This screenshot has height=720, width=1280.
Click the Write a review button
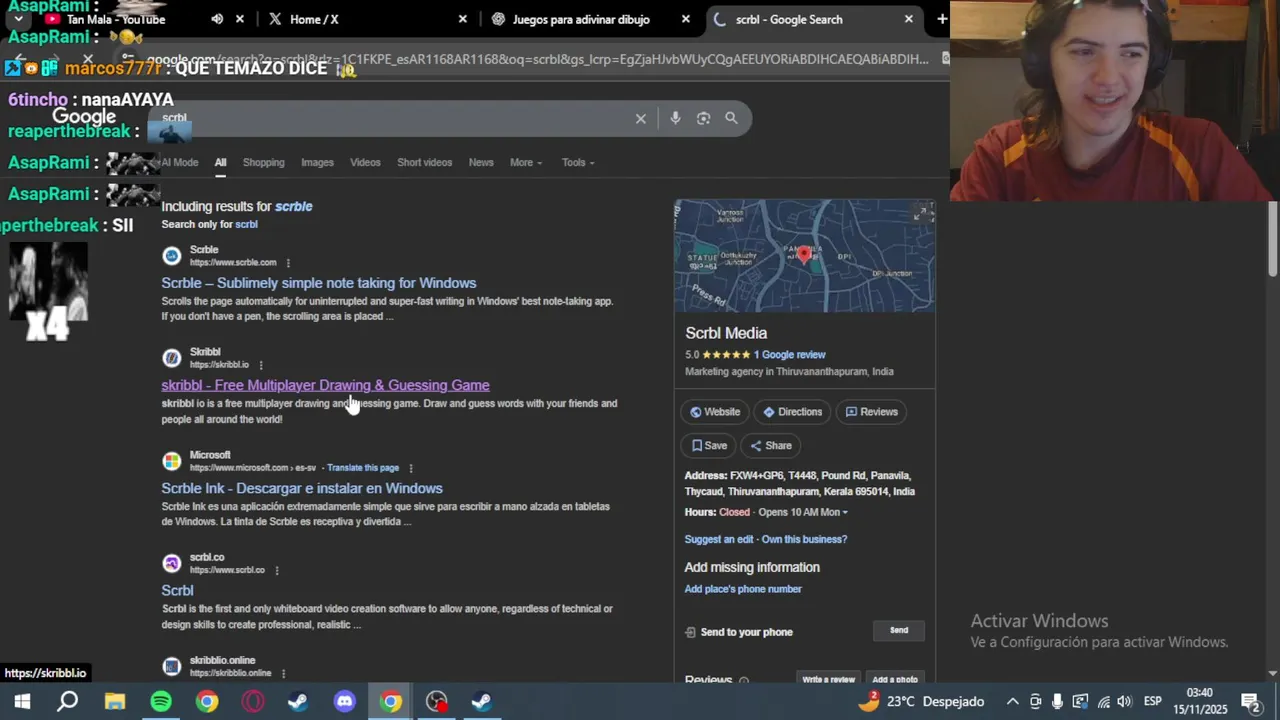coord(828,679)
